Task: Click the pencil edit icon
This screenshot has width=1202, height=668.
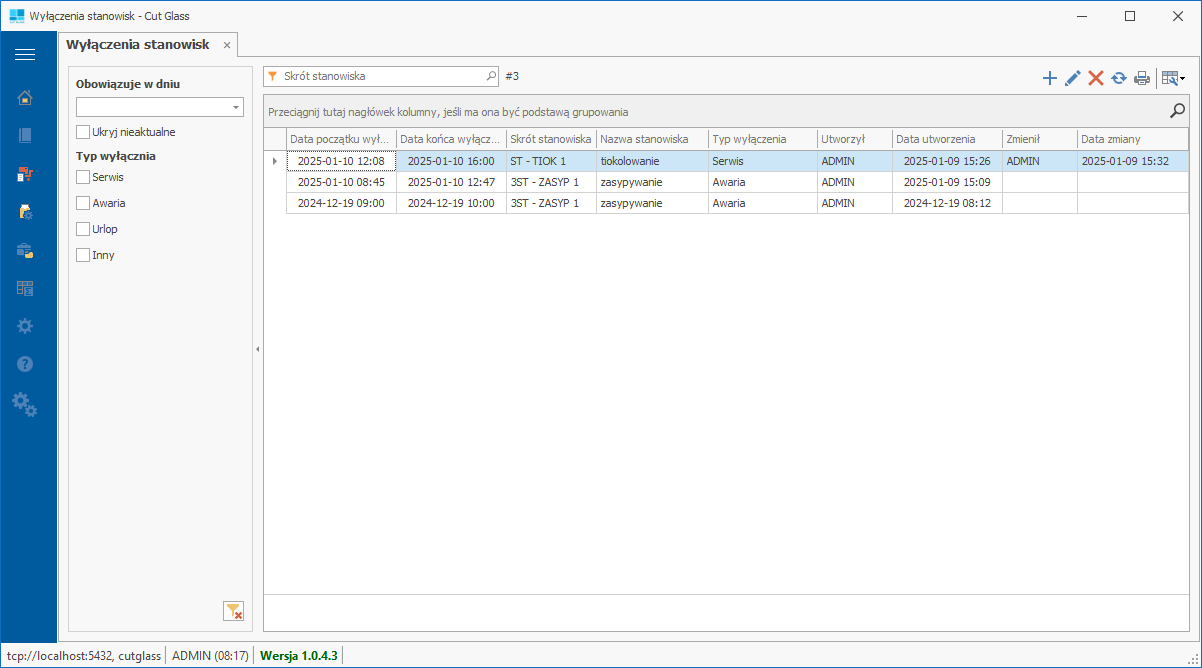Action: (1073, 78)
